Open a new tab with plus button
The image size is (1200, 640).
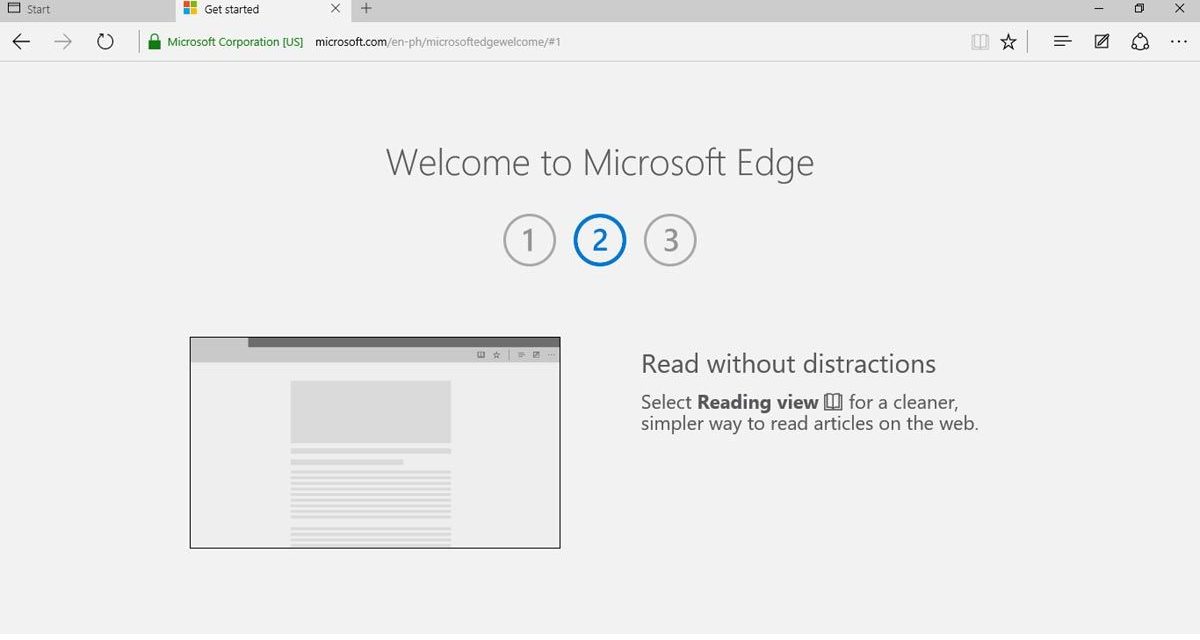point(366,9)
